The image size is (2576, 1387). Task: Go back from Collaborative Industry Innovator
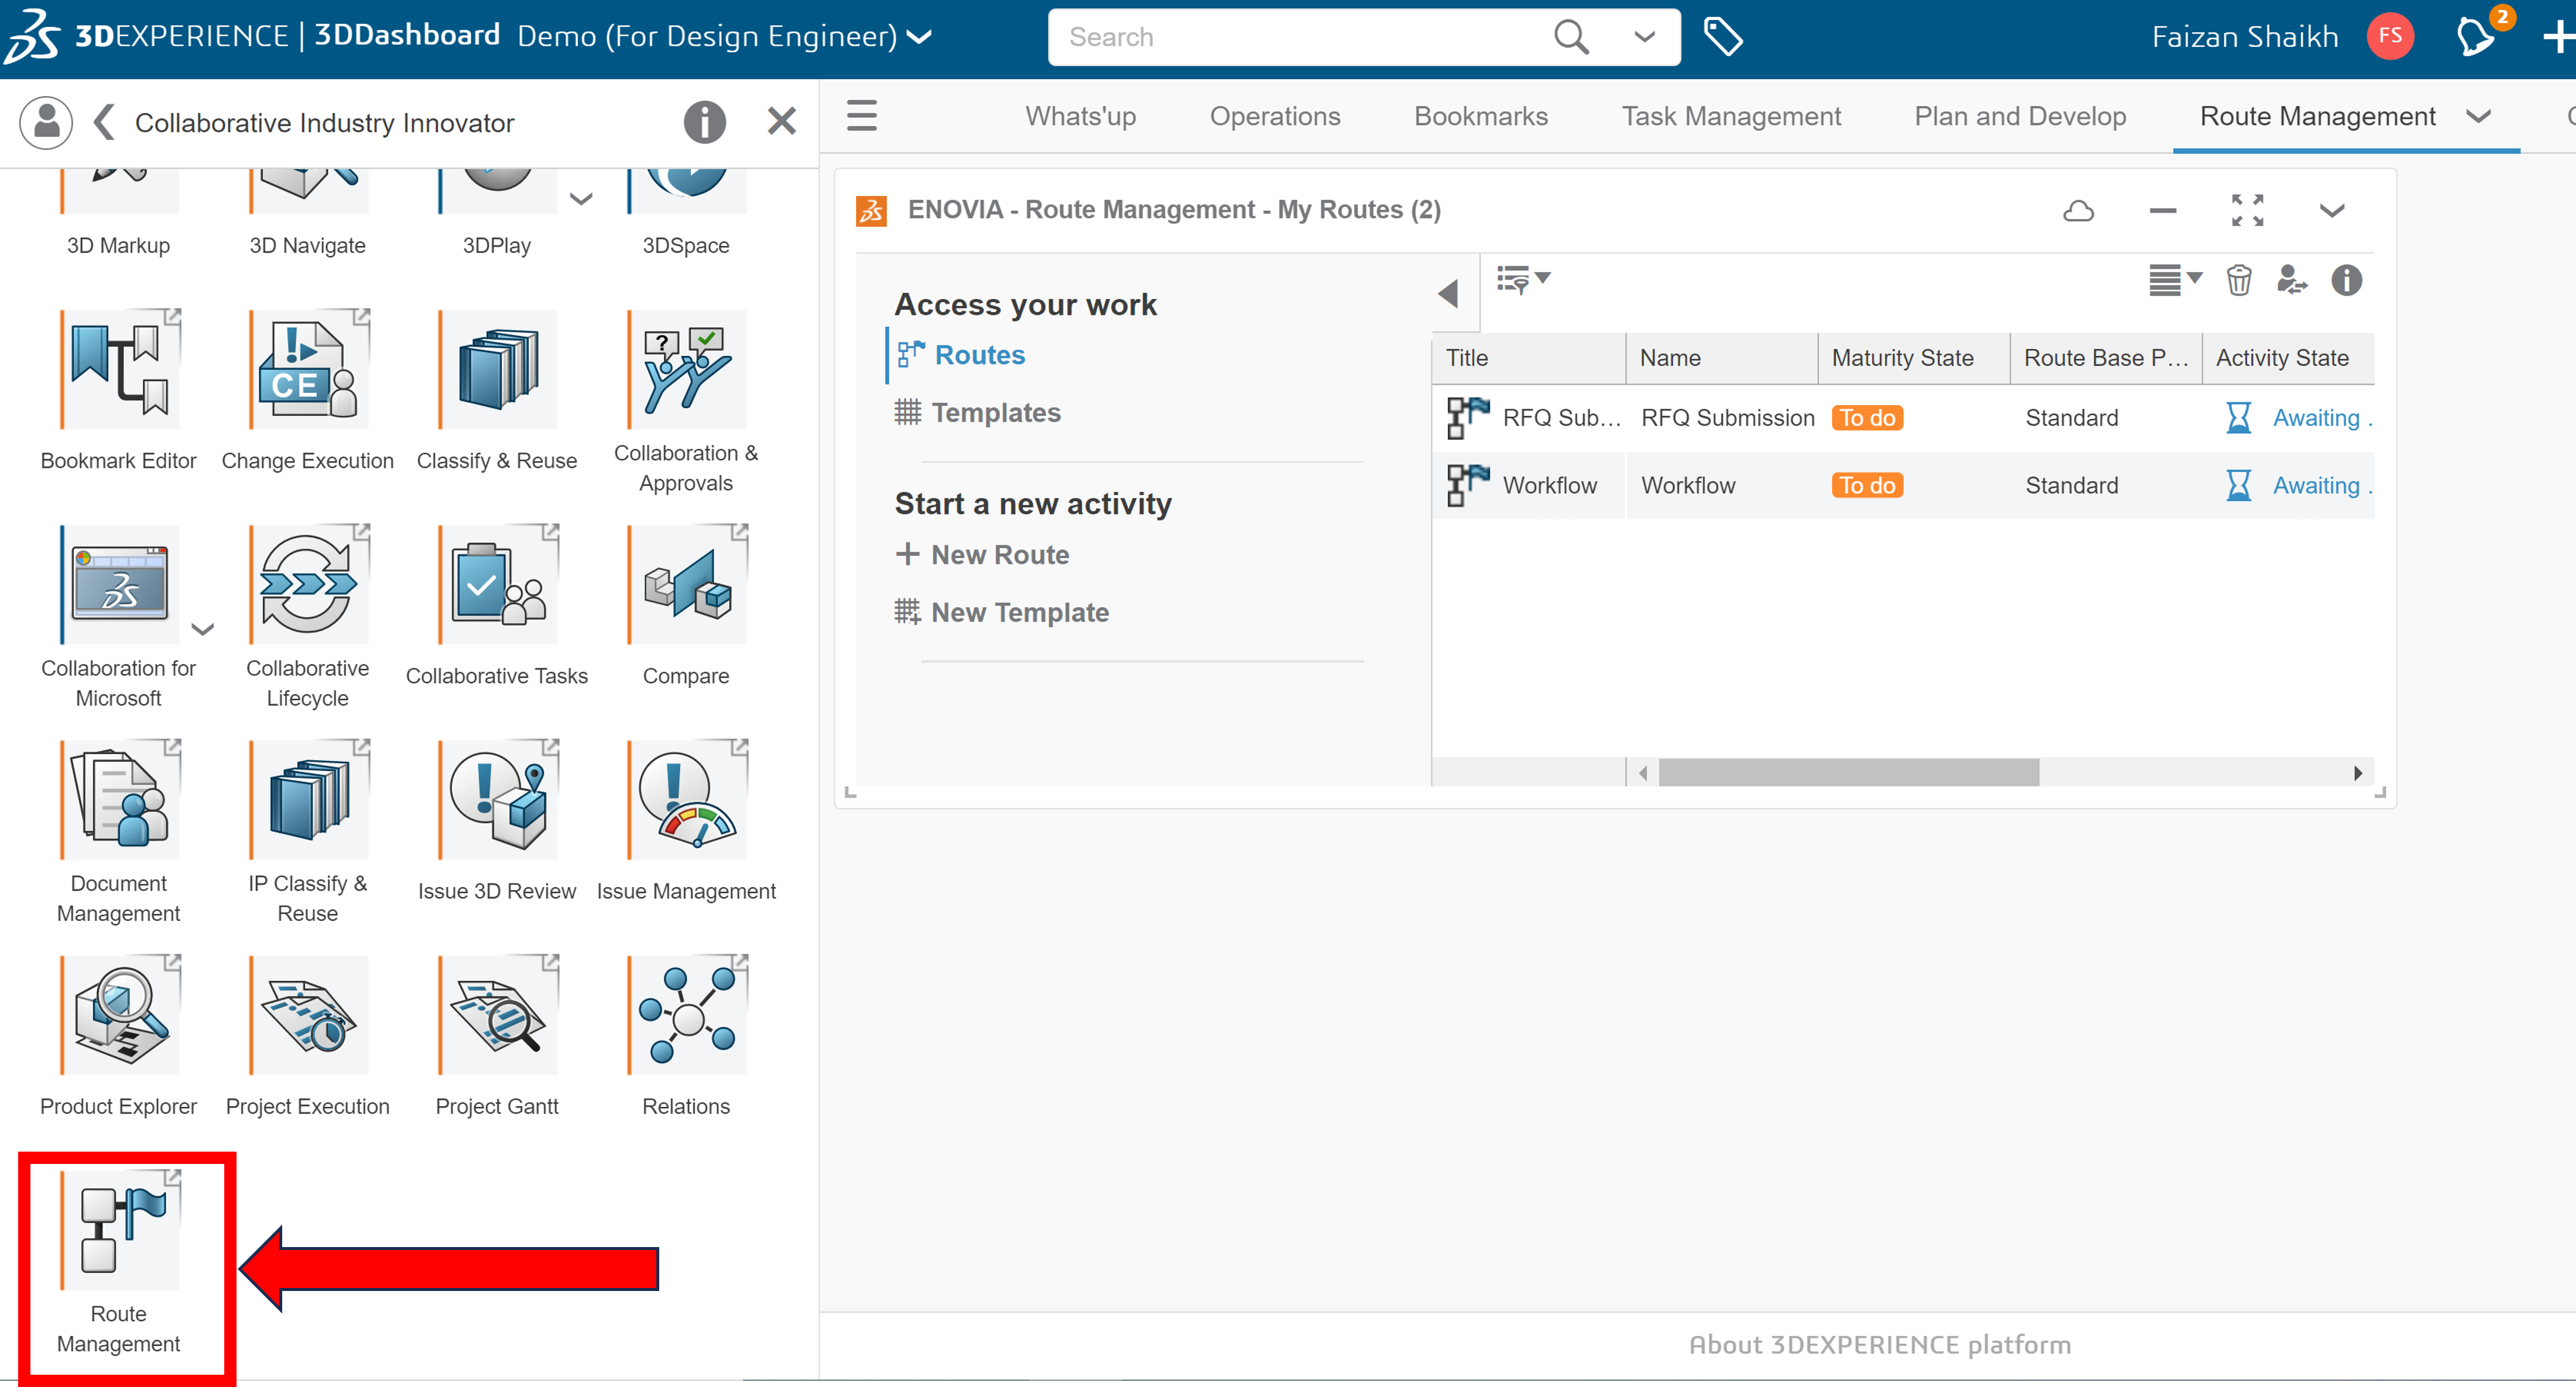(104, 122)
